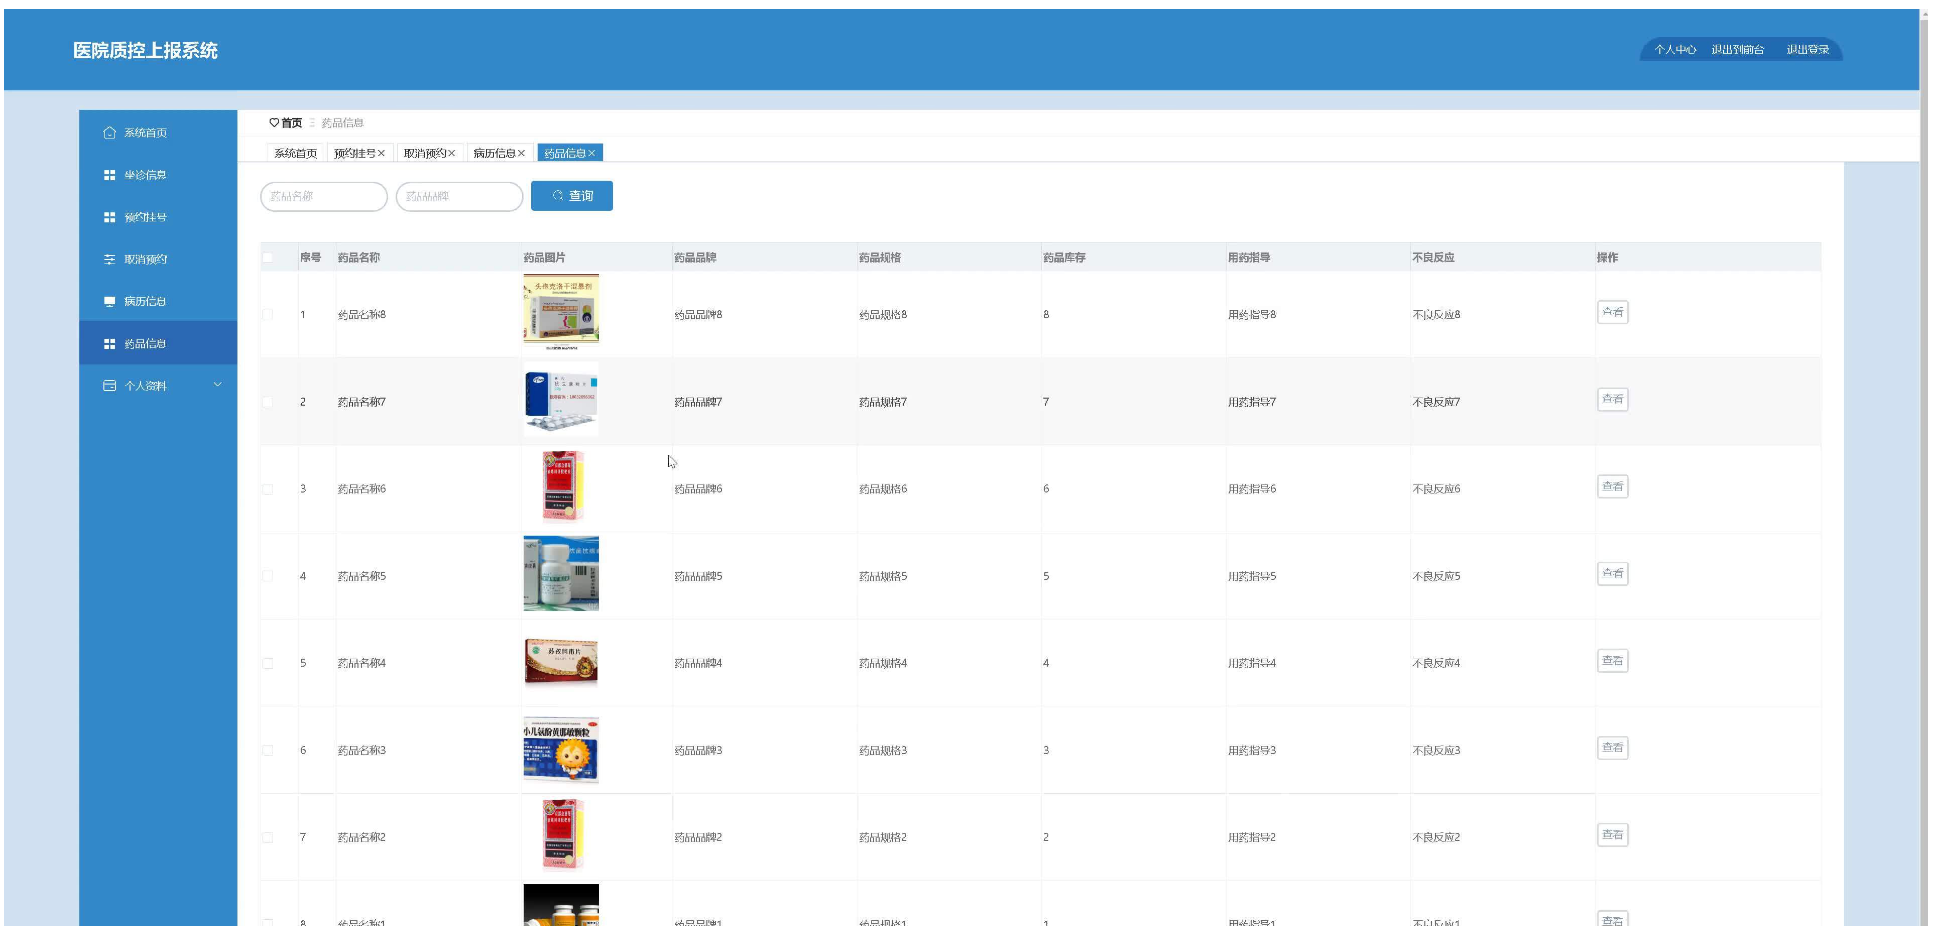Click the grid icon beside 预约挂号 in sidebar
The image size is (1938, 926).
click(x=110, y=217)
